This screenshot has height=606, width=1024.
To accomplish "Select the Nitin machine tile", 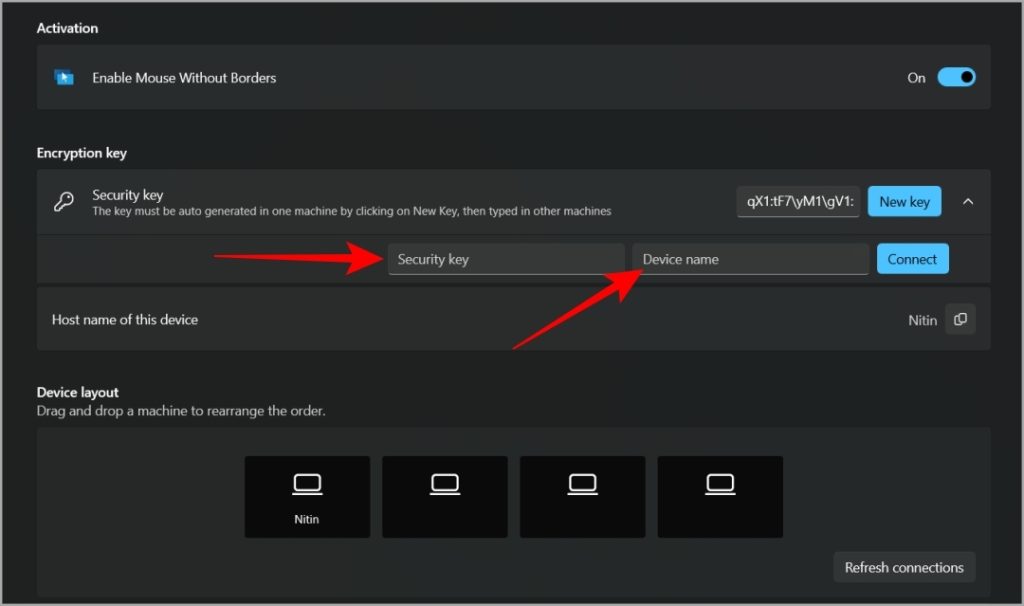I will 307,497.
